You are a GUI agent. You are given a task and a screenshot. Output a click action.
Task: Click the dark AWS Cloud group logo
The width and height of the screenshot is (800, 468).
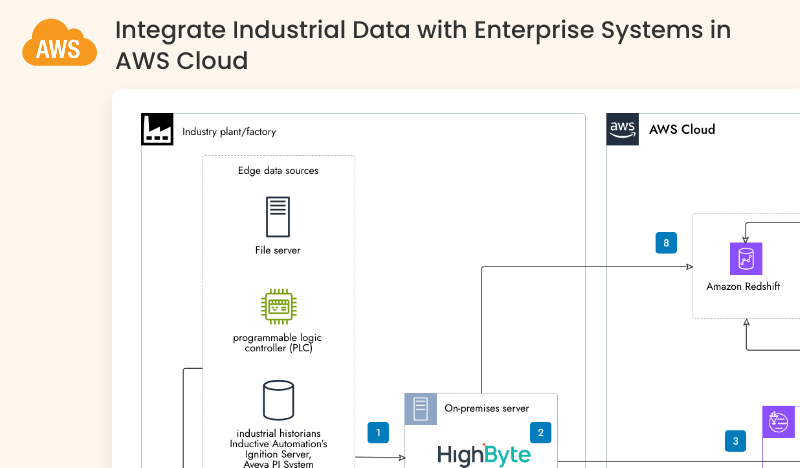[622, 130]
